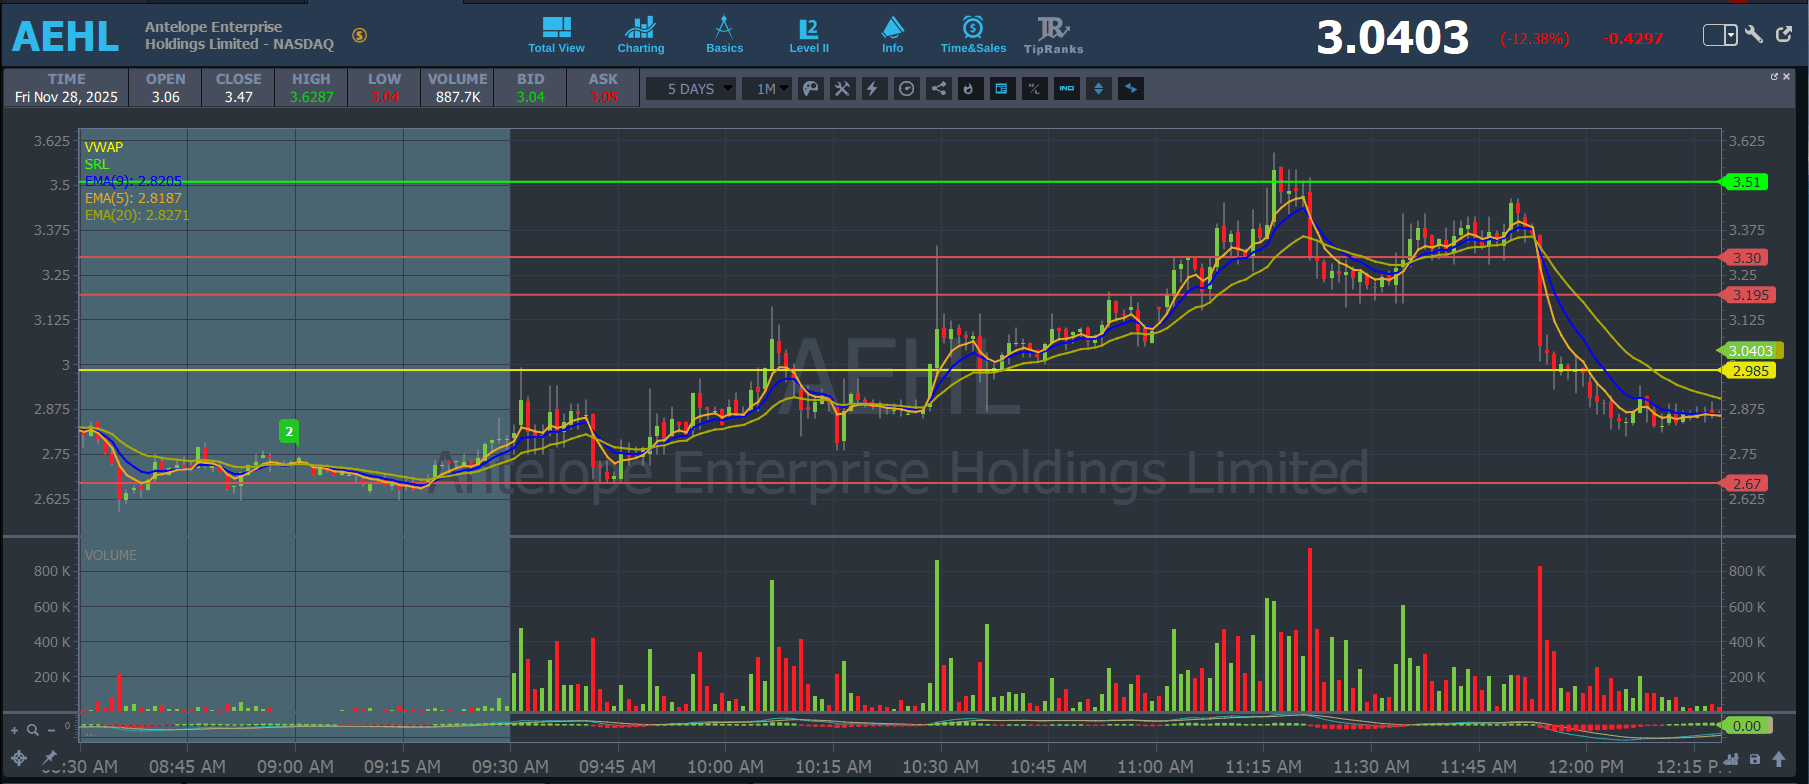Screen dimensions: 1809x784
Task: Click the pin icon at chart bottom
Action: (x=48, y=758)
